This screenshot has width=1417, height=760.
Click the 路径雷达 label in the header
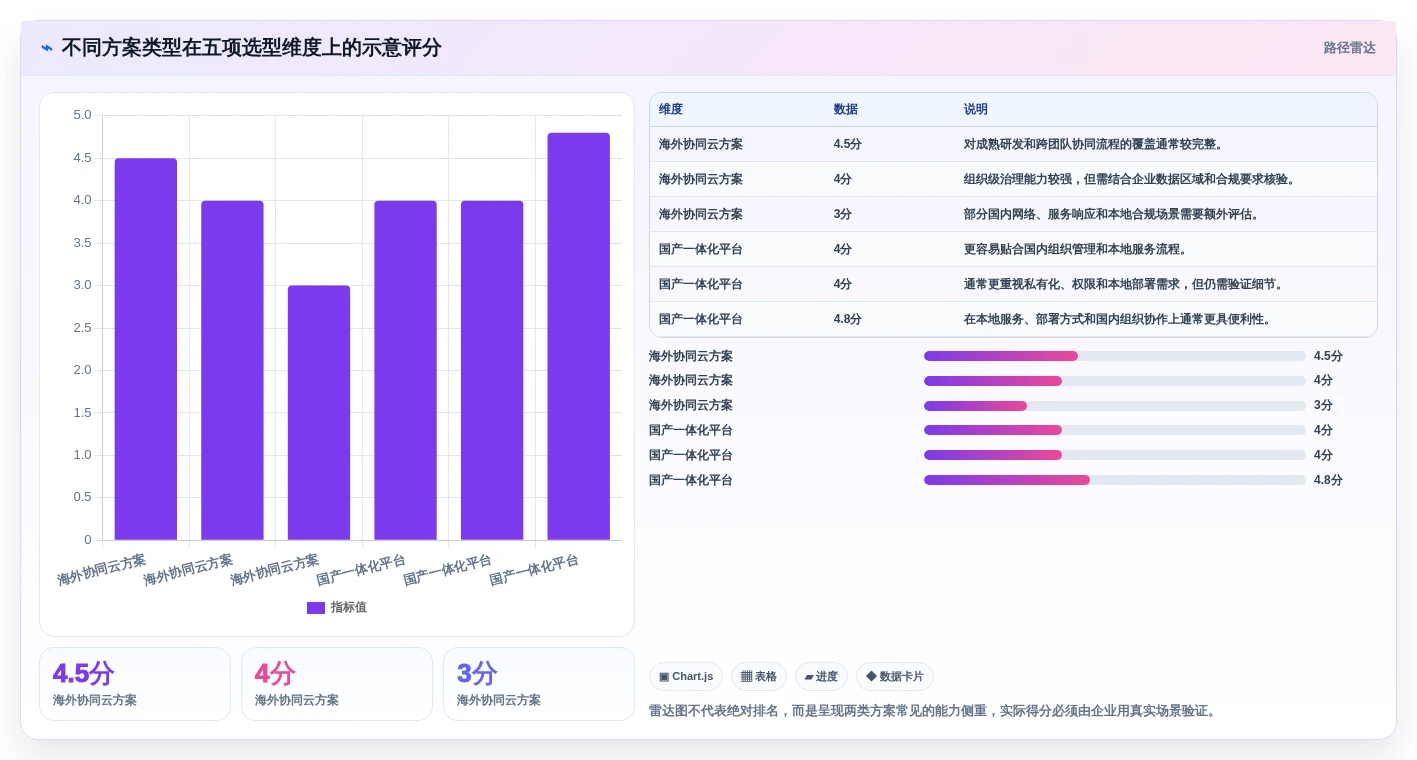coord(1350,48)
